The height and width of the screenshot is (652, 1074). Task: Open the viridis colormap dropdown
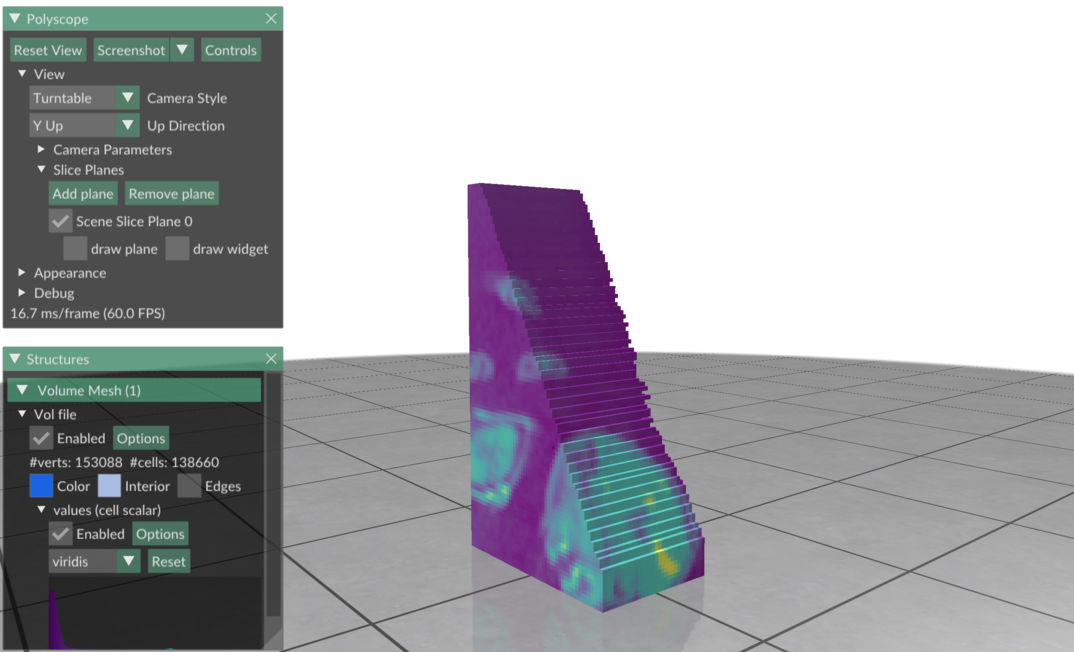click(94, 562)
